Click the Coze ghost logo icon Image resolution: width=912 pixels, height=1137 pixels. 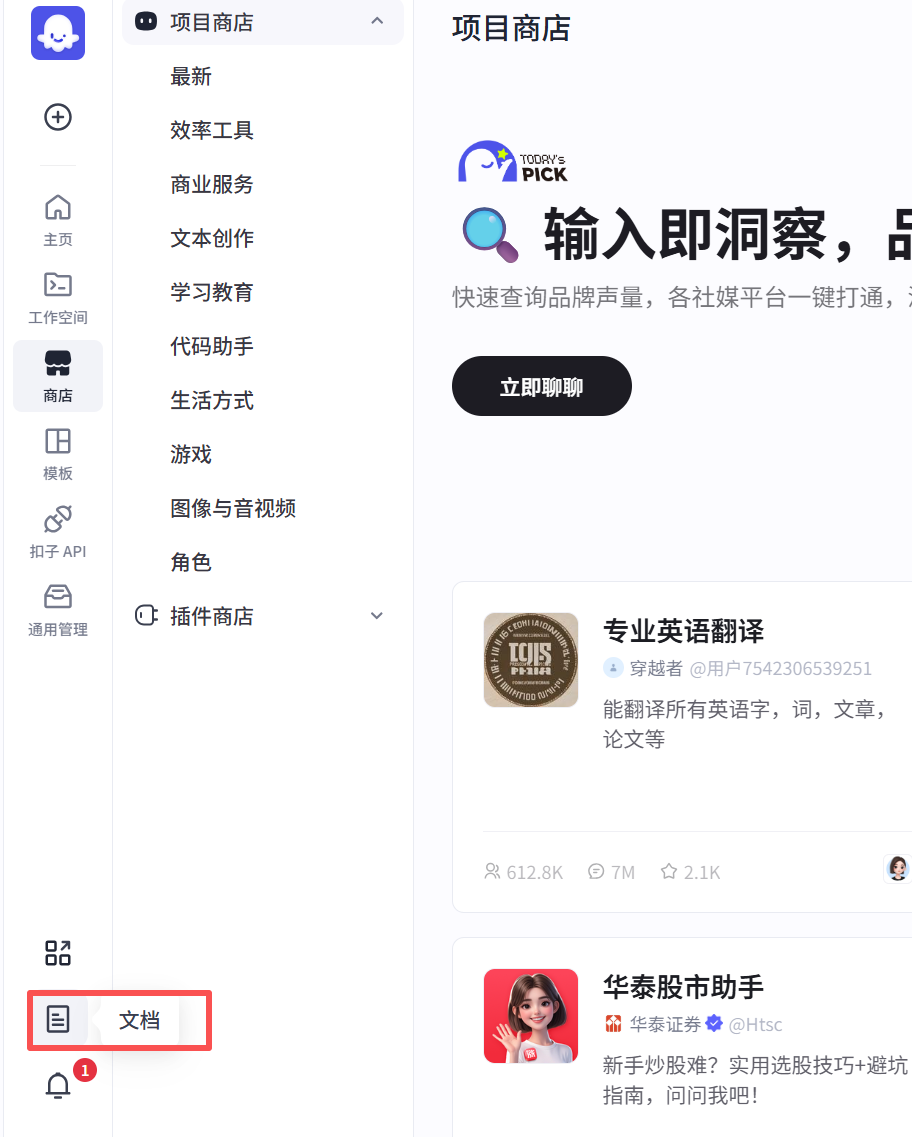click(58, 33)
